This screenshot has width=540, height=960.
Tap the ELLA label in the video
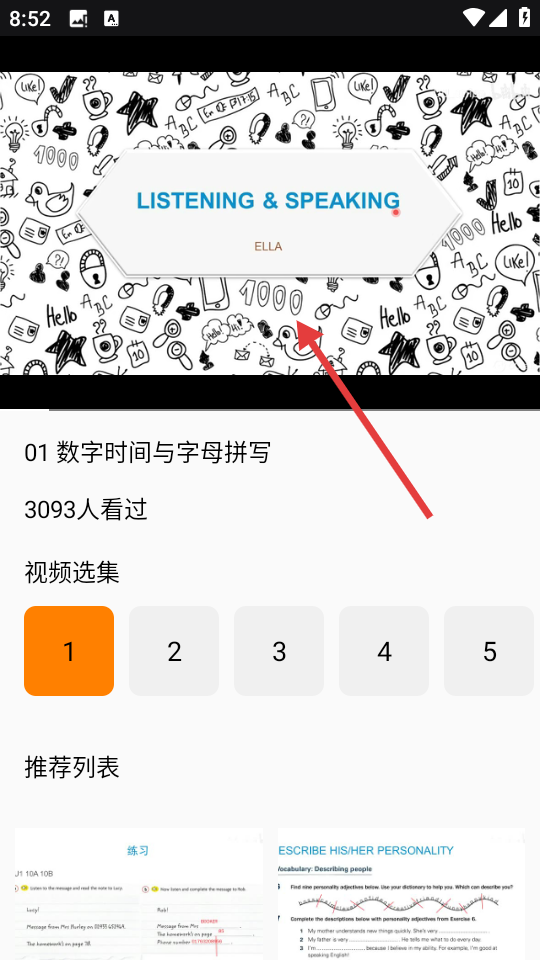tap(268, 247)
